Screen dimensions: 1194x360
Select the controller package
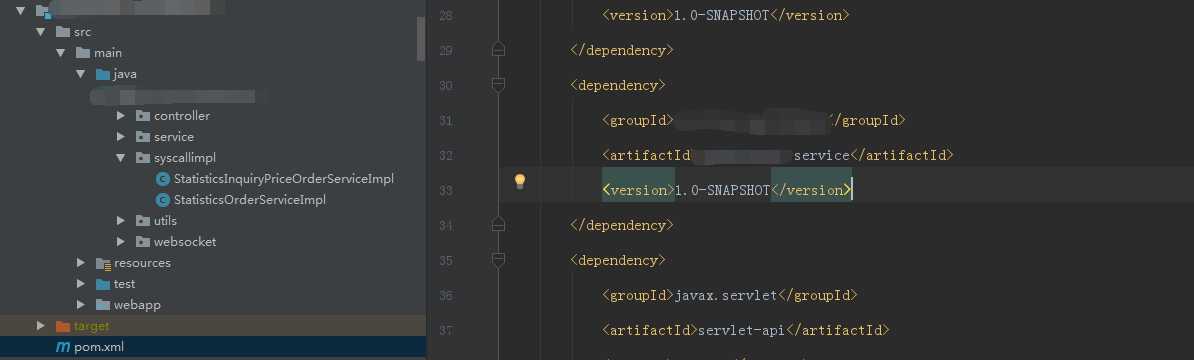point(182,116)
